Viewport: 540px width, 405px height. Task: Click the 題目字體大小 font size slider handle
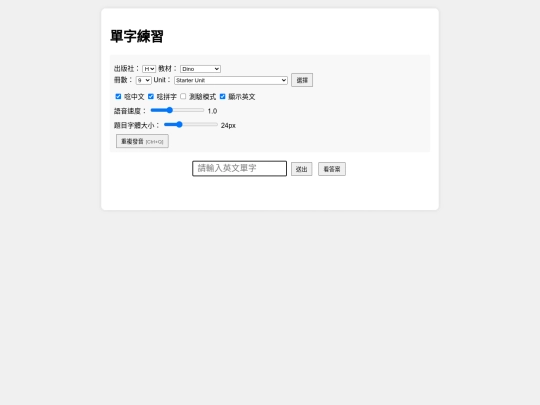[179, 124]
